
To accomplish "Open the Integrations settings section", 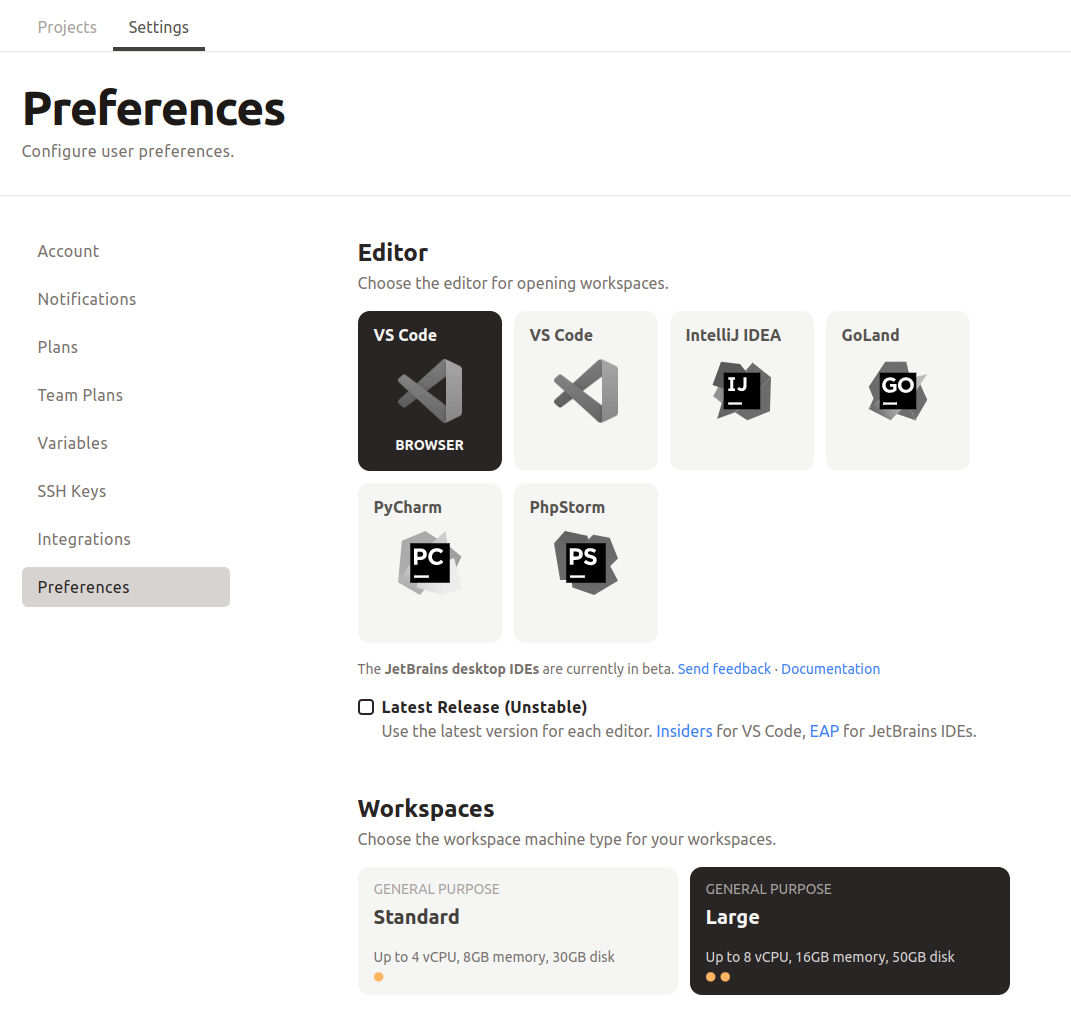I will (x=84, y=539).
